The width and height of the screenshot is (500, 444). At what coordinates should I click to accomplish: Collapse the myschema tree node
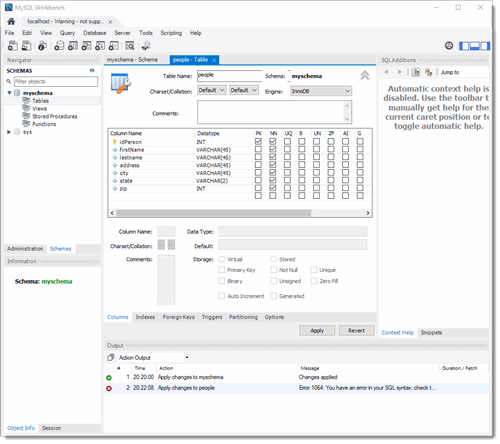[9, 93]
